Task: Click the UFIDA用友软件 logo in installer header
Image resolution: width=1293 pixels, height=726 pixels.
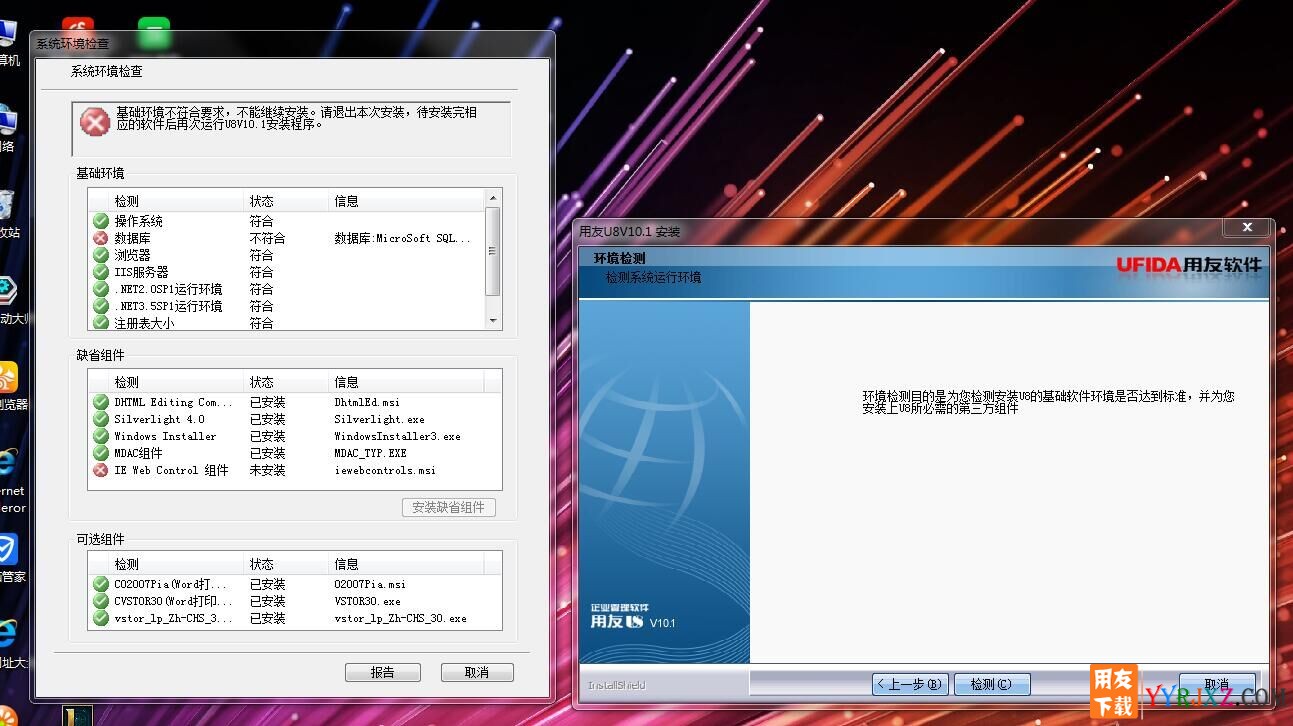Action: 1189,265
